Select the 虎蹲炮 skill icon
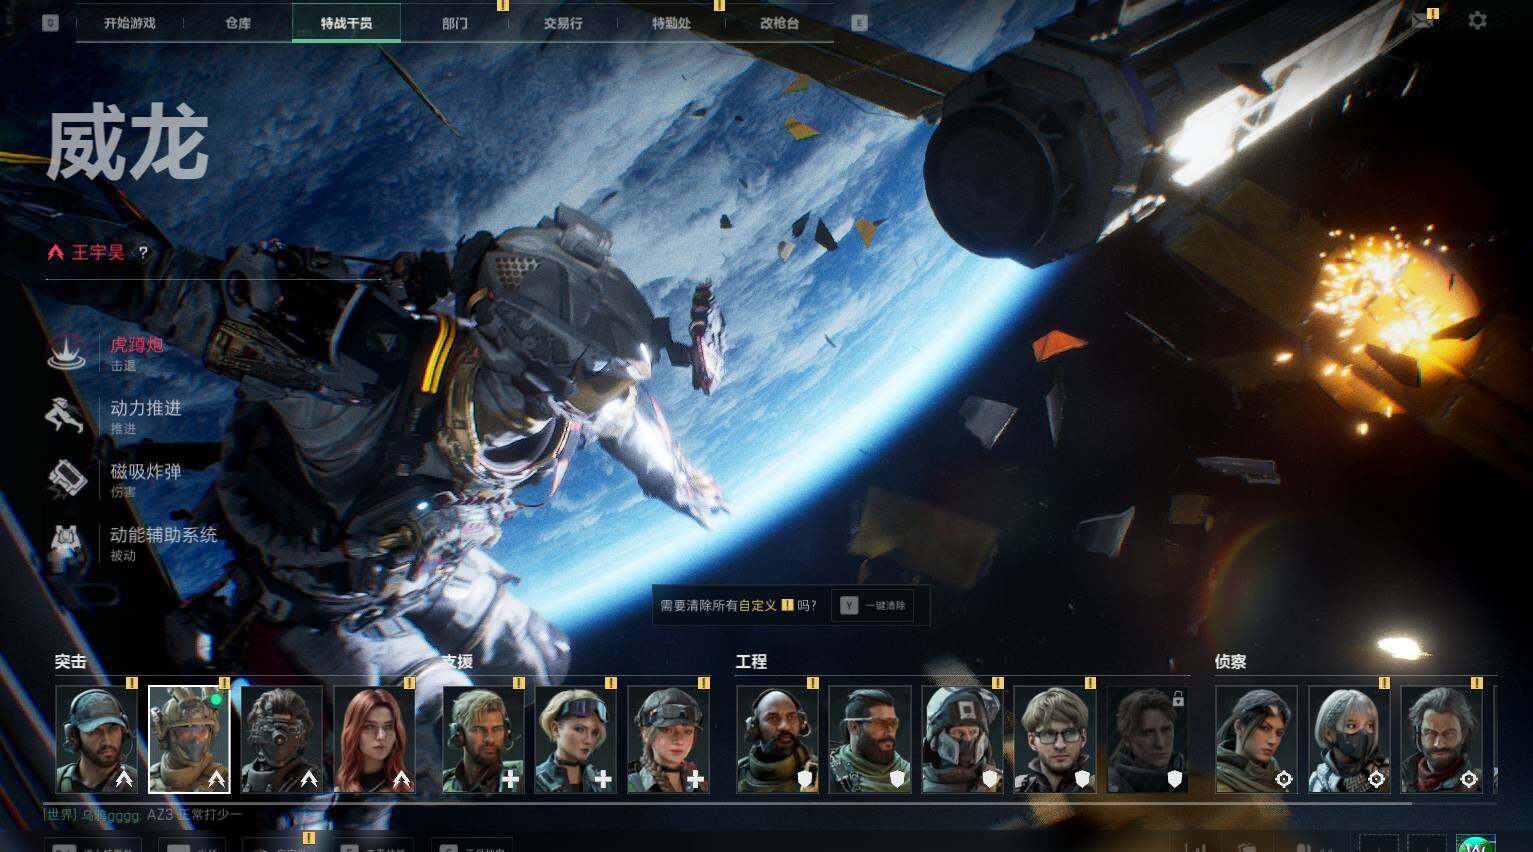The image size is (1533, 852). point(67,353)
